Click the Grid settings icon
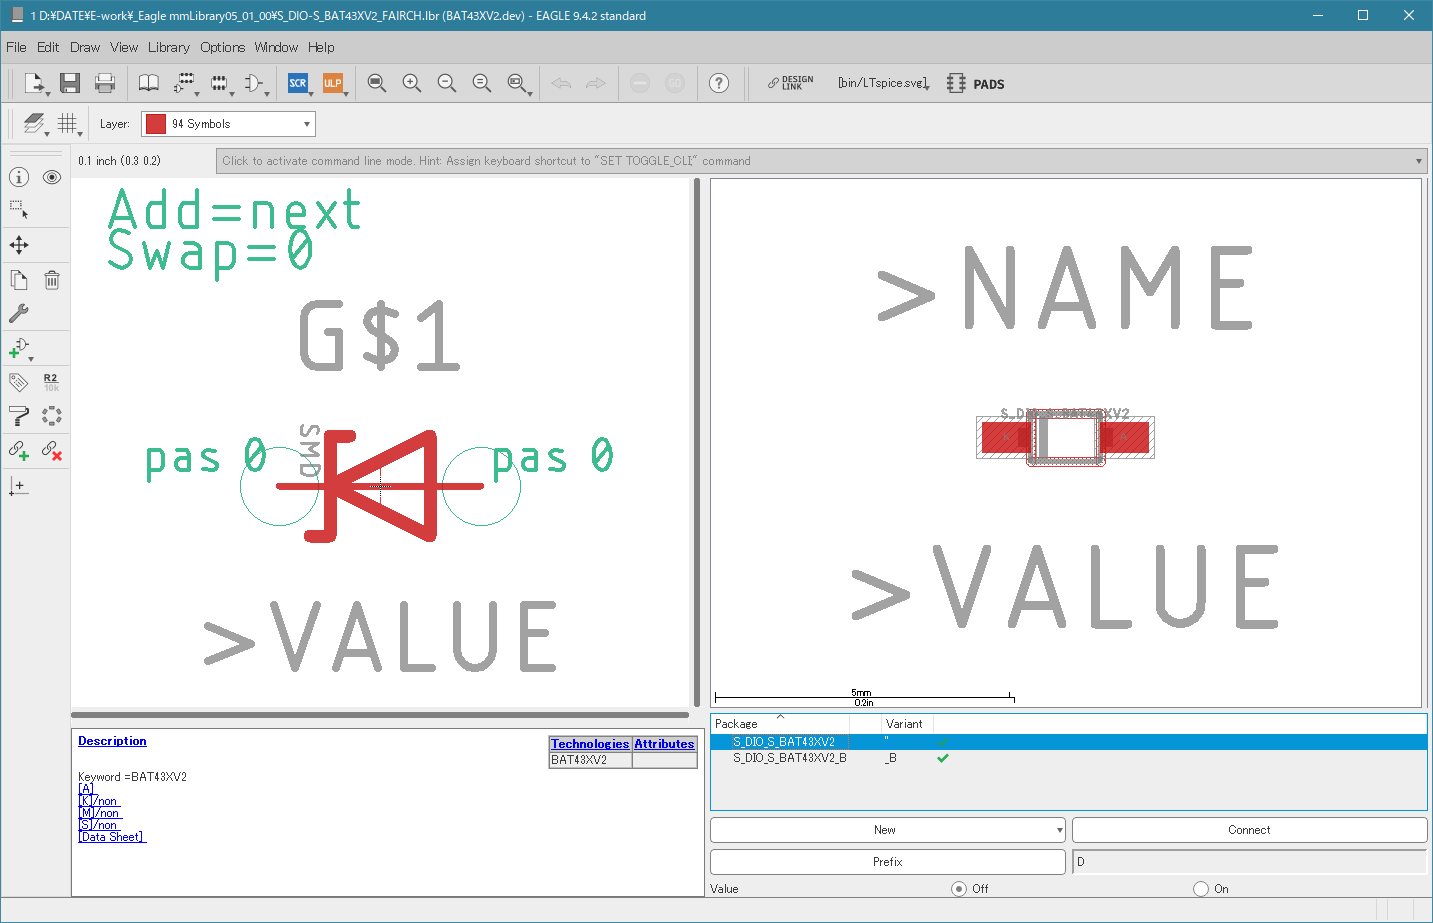 click(68, 124)
